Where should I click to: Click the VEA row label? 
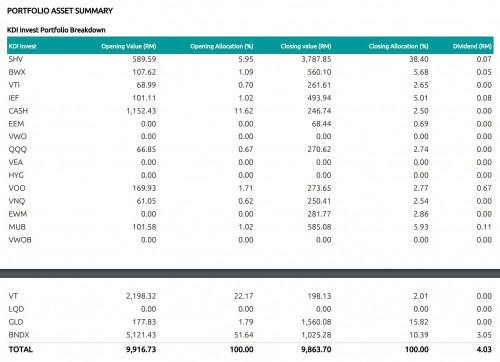pos(16,162)
